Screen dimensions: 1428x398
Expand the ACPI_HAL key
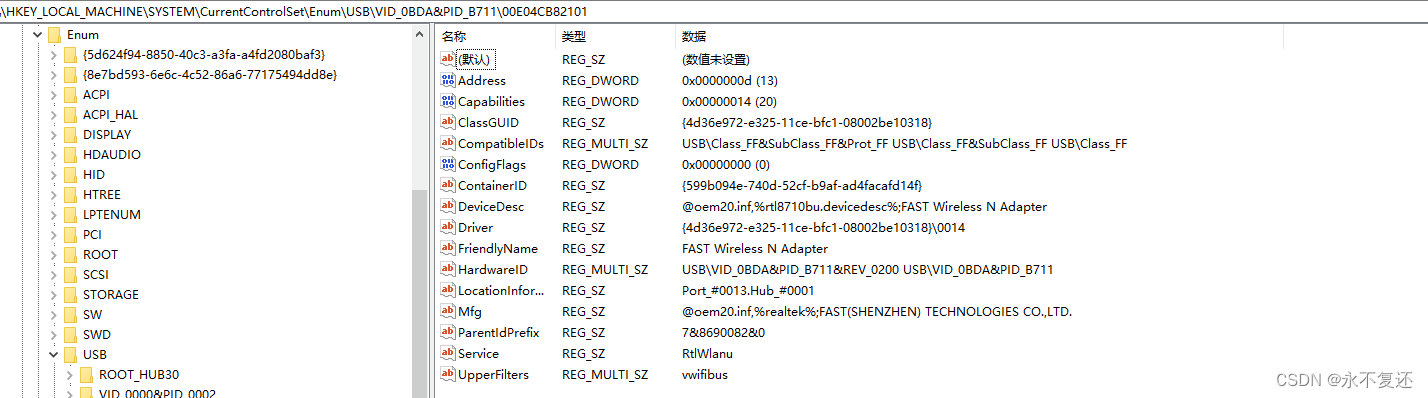coord(53,114)
